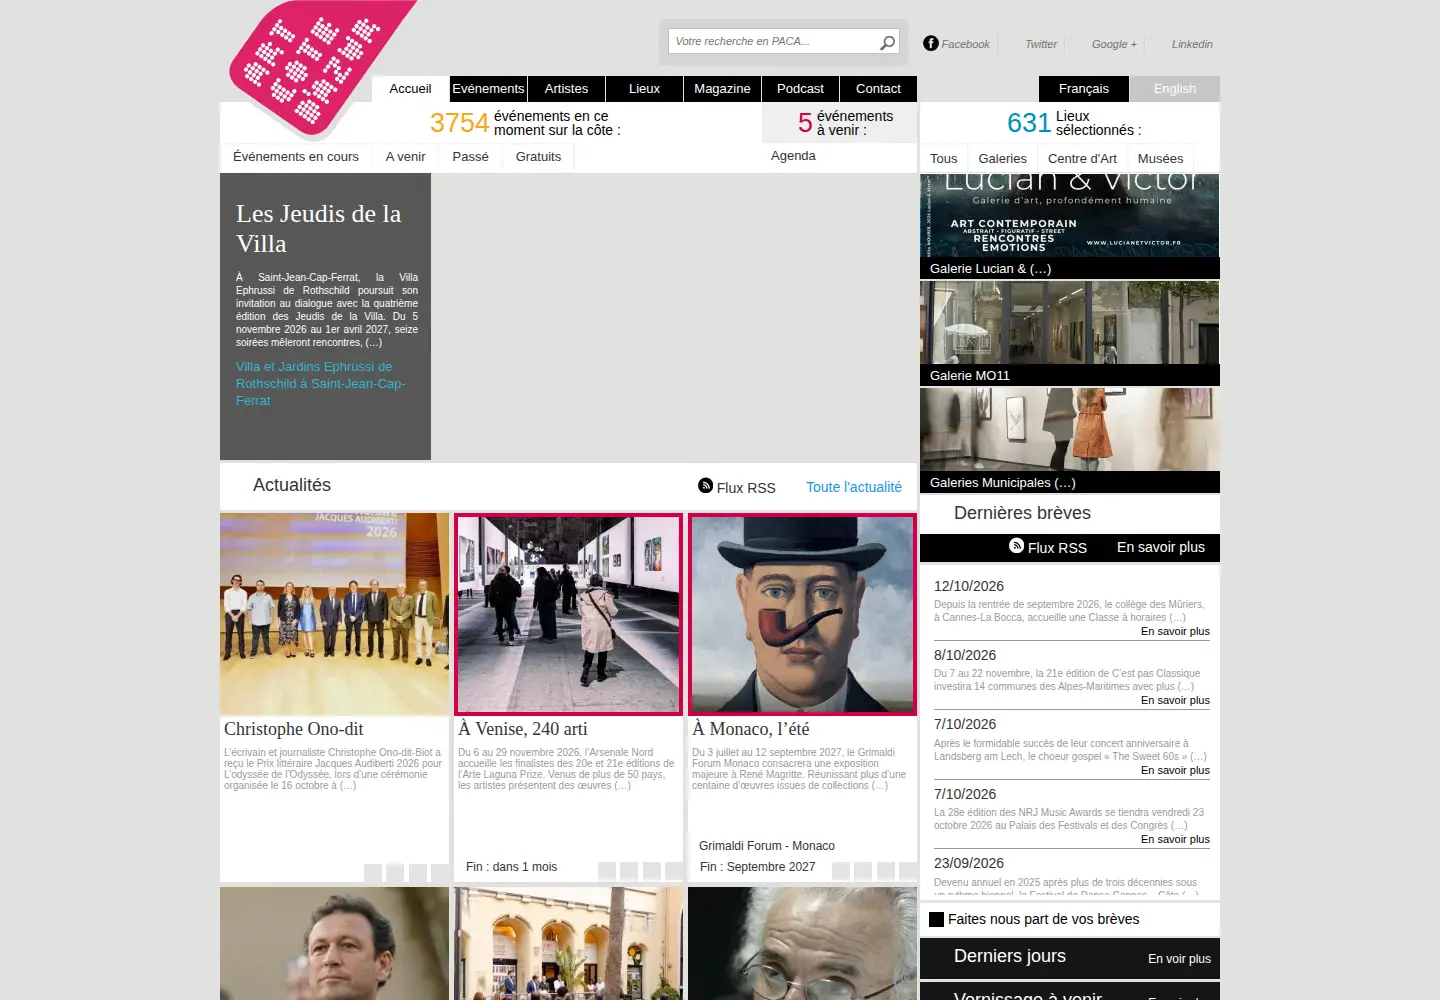Click RSS icon in Dernières brèves bar
This screenshot has height=1000, width=1440.
1016,545
